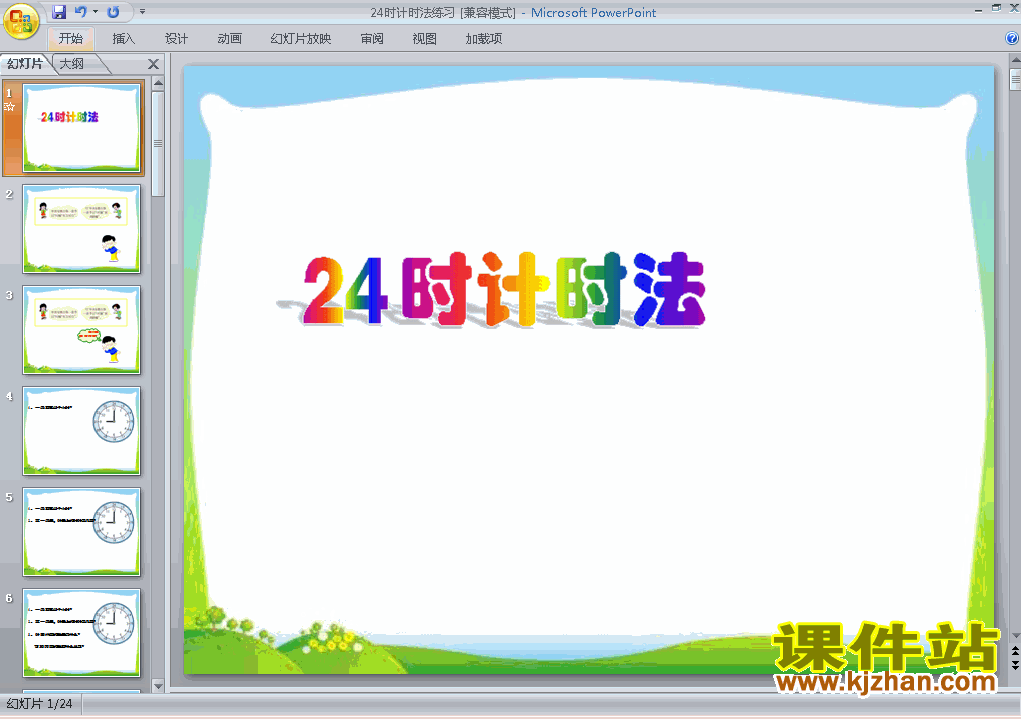The image size is (1021, 719).
Task: Open the 幻灯片放映 ribbon tab
Action: tap(301, 38)
